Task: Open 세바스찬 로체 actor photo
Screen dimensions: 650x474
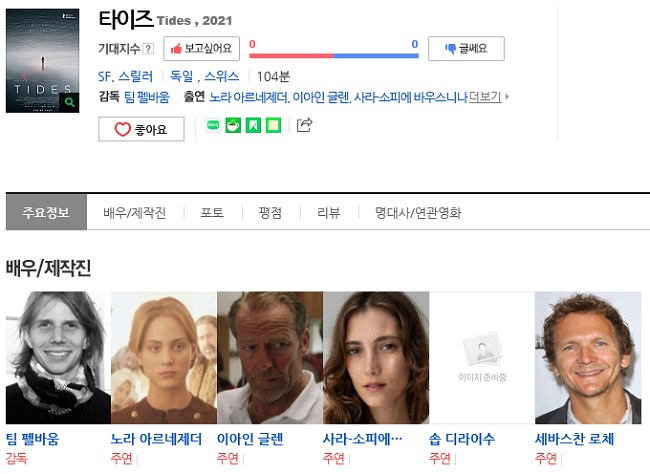Action: [x=588, y=357]
